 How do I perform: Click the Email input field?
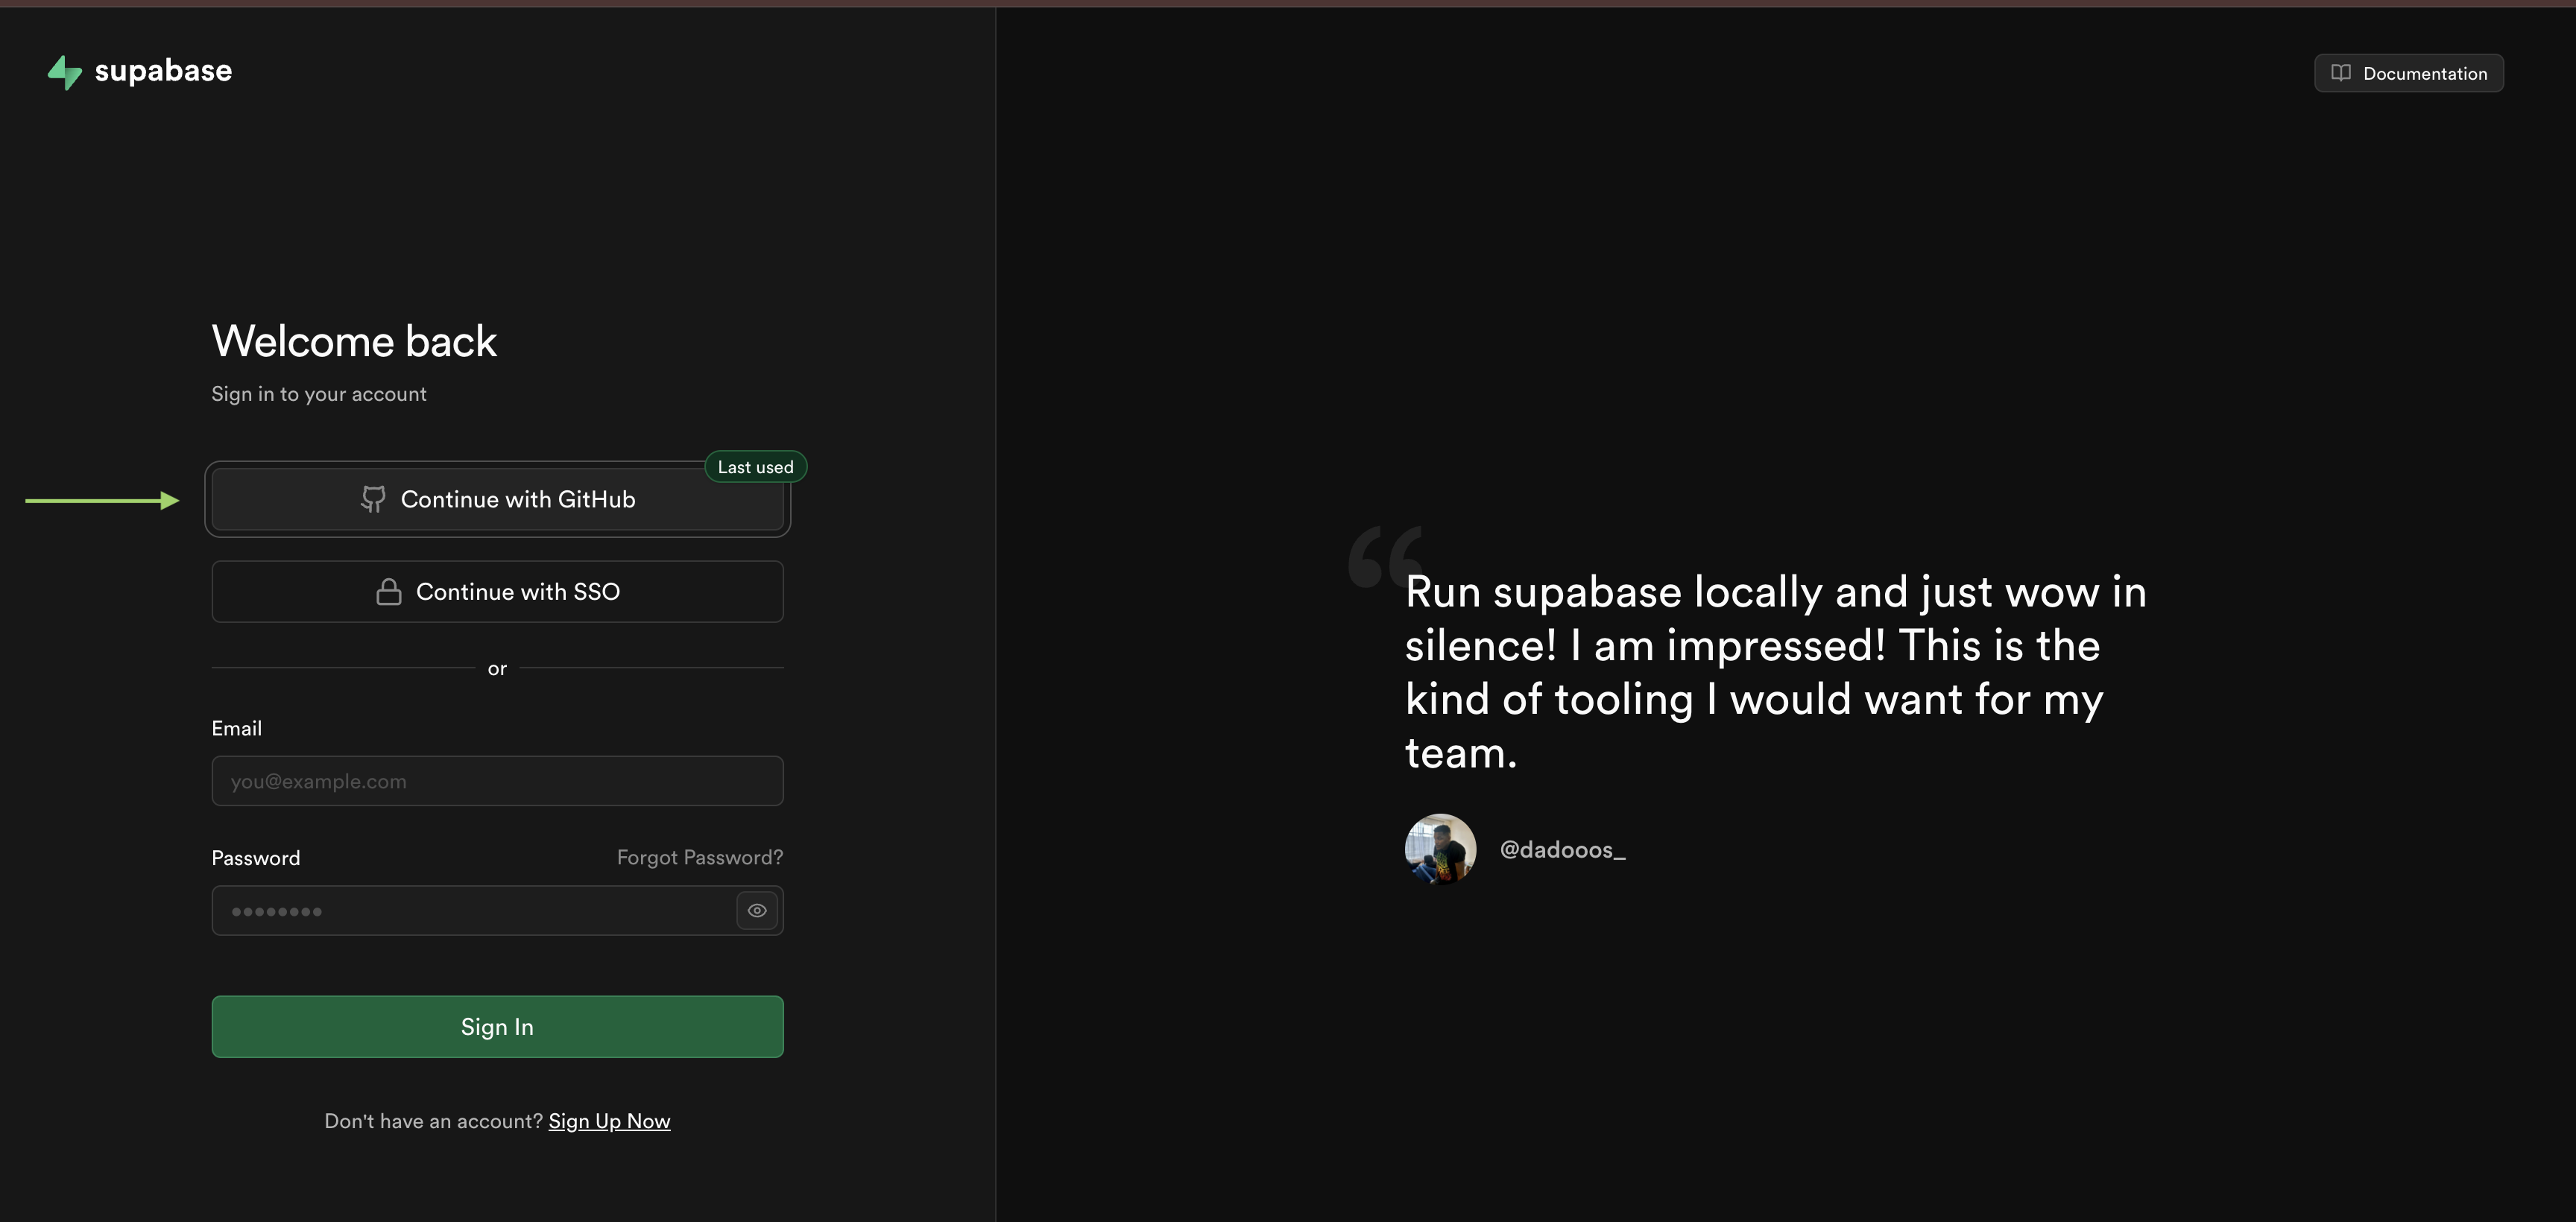(x=497, y=781)
